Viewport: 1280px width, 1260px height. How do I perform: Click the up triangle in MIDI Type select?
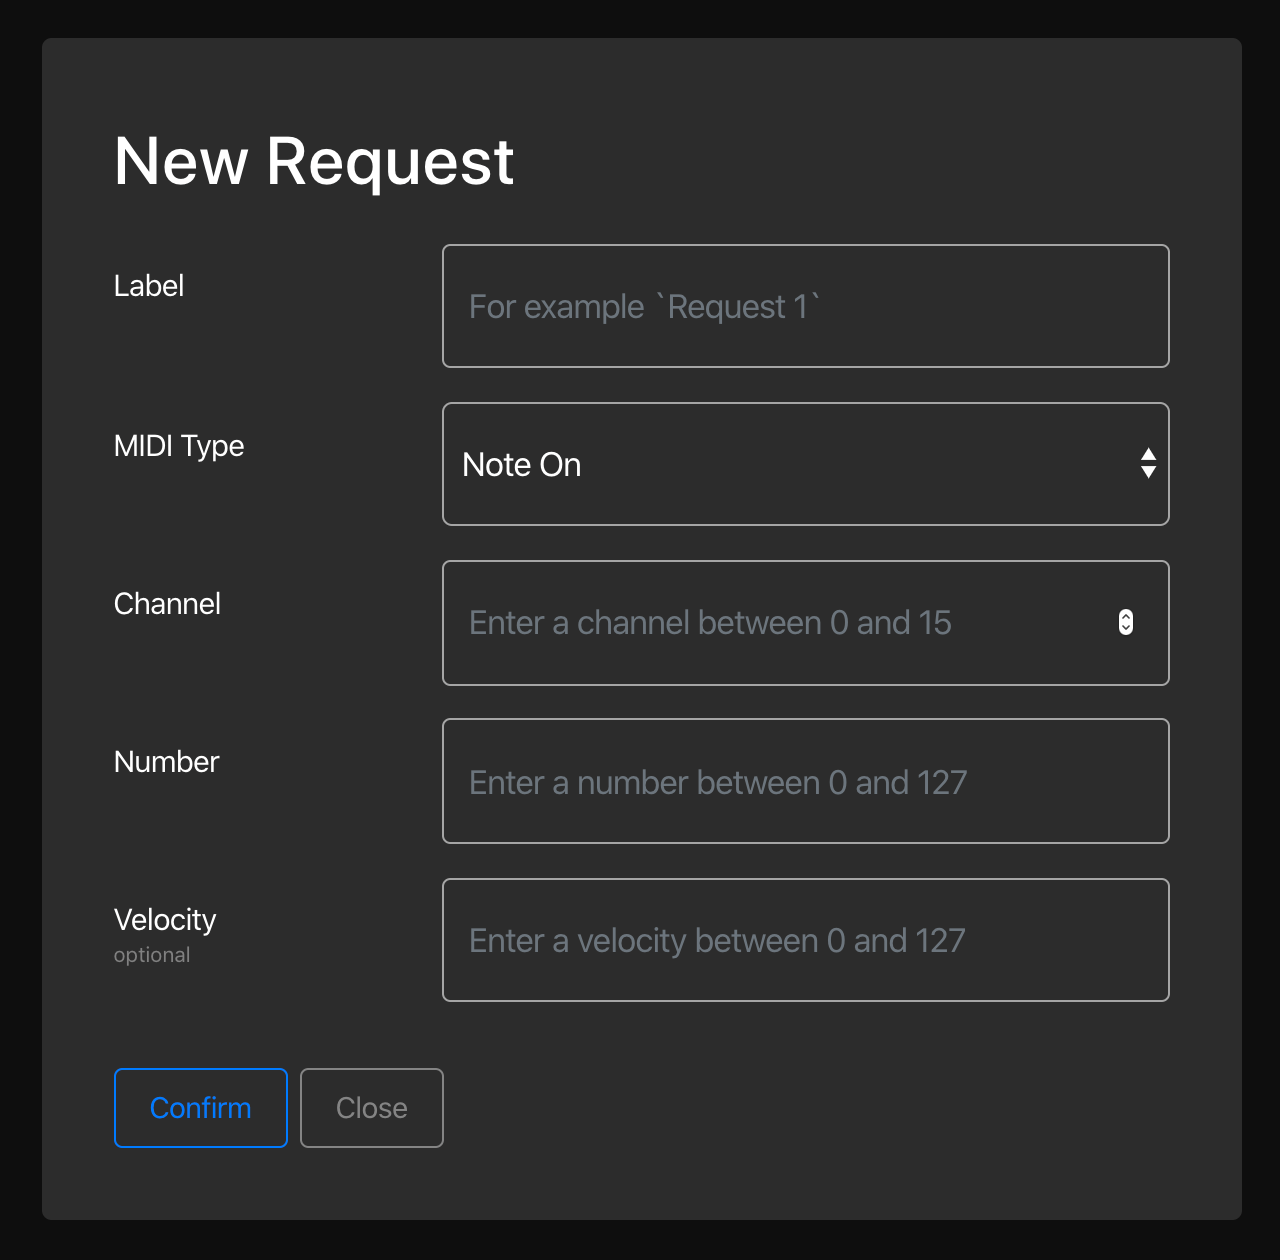(x=1148, y=455)
